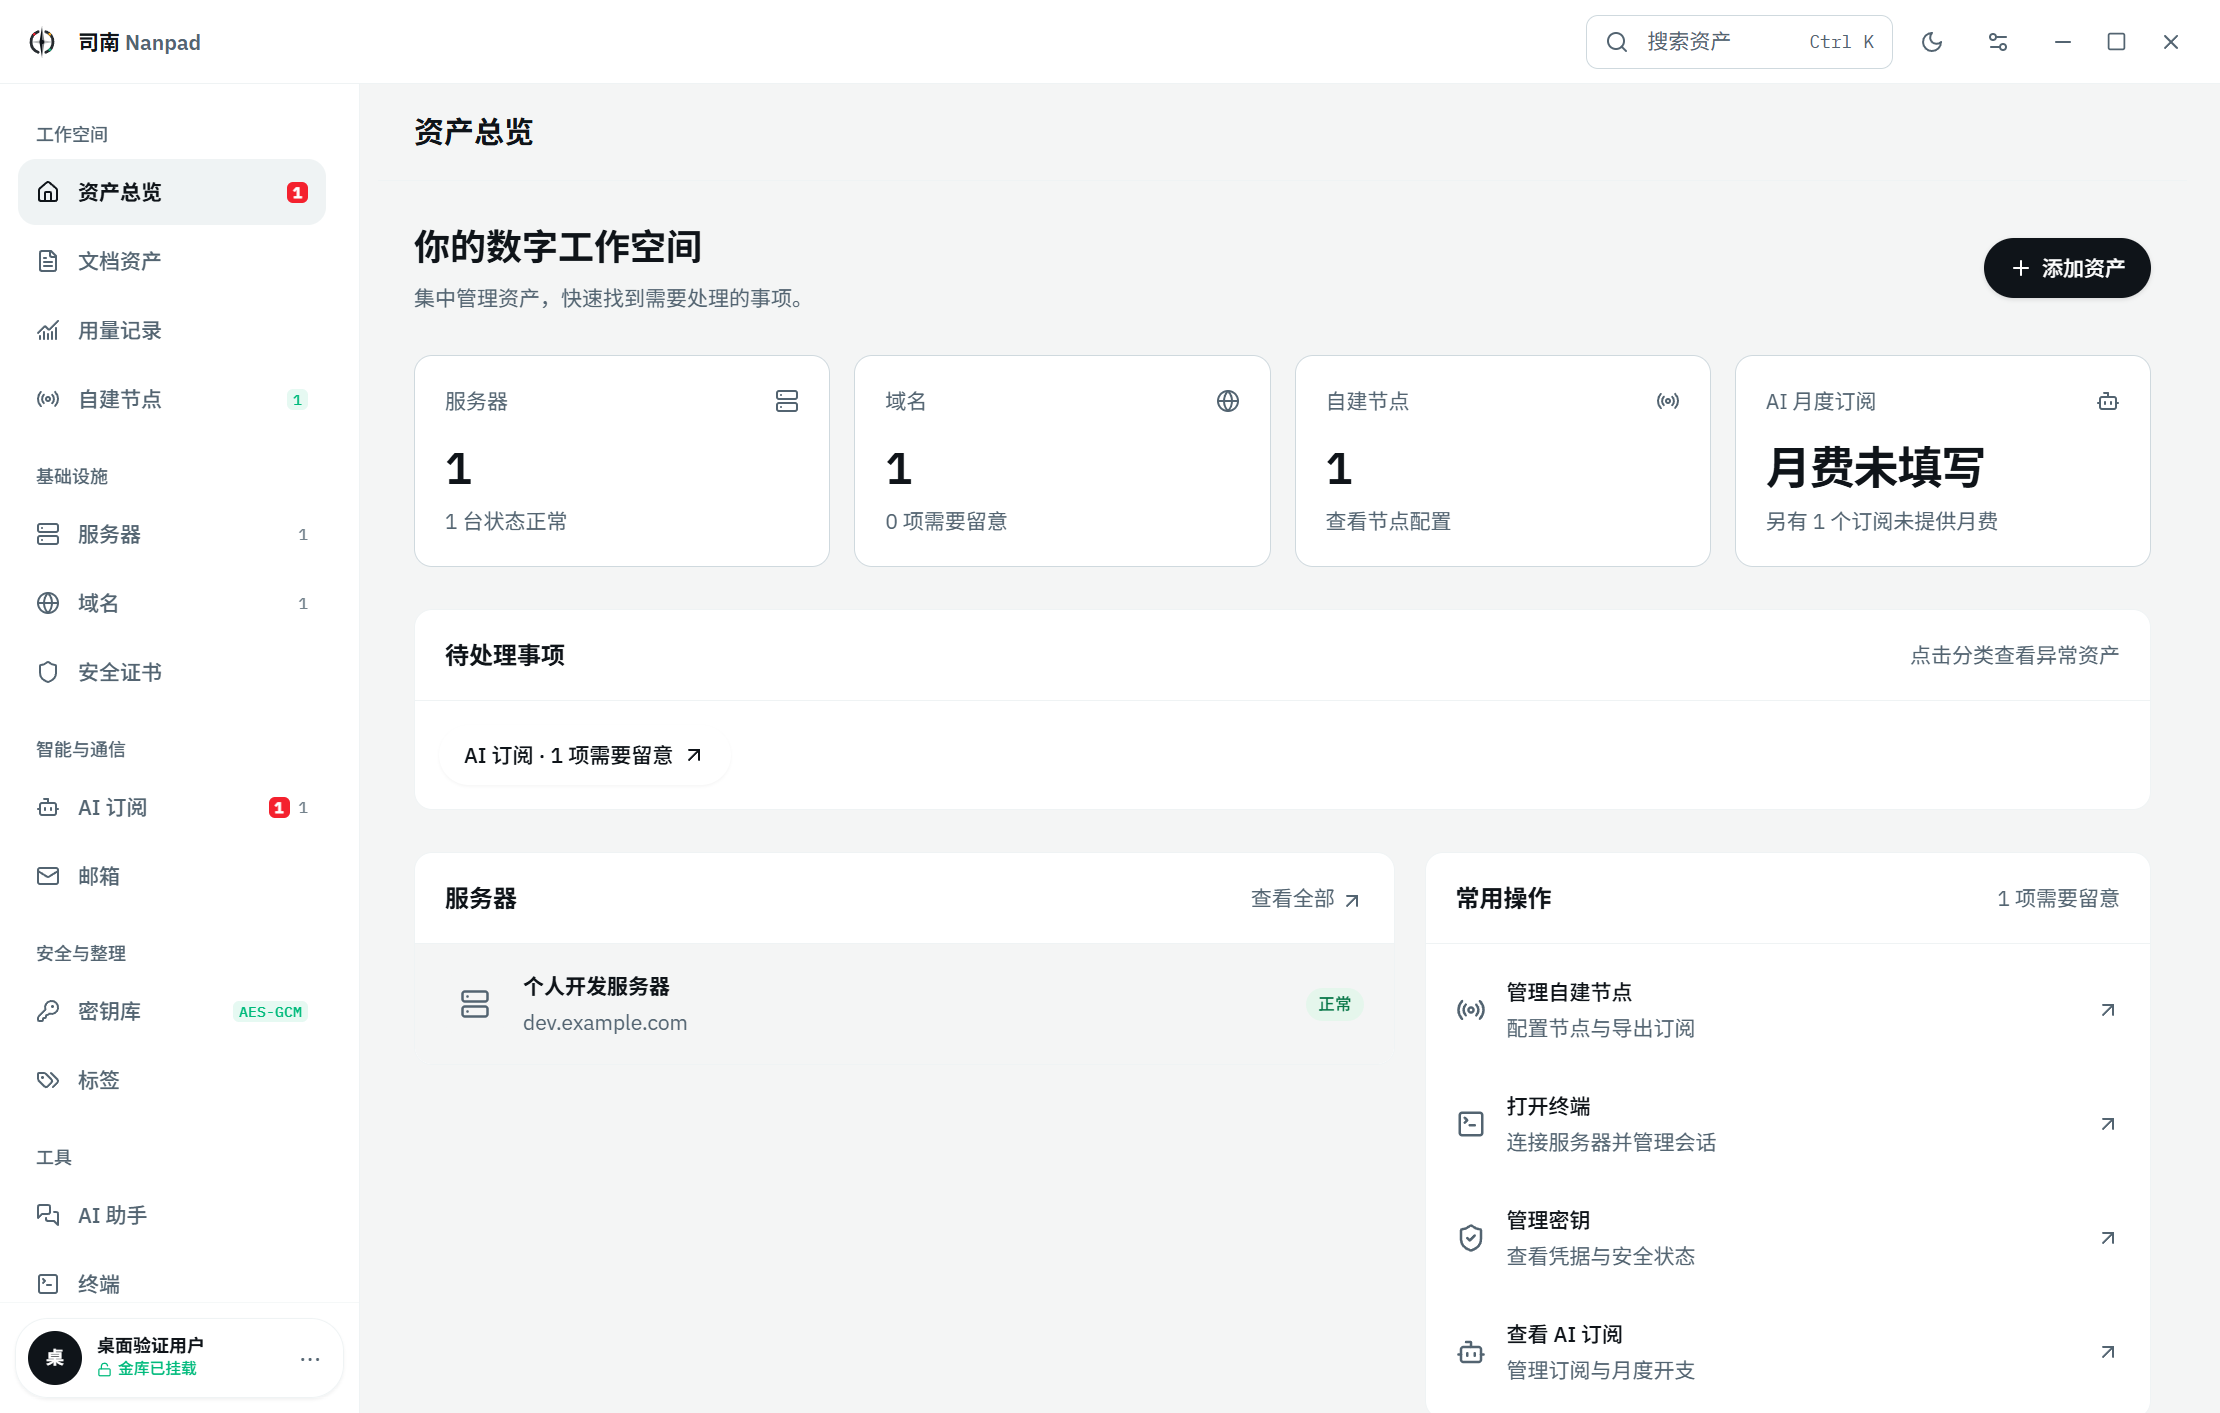Click the server icon on 服务器 card
Screen dimensions: 2220x1413
click(787, 401)
